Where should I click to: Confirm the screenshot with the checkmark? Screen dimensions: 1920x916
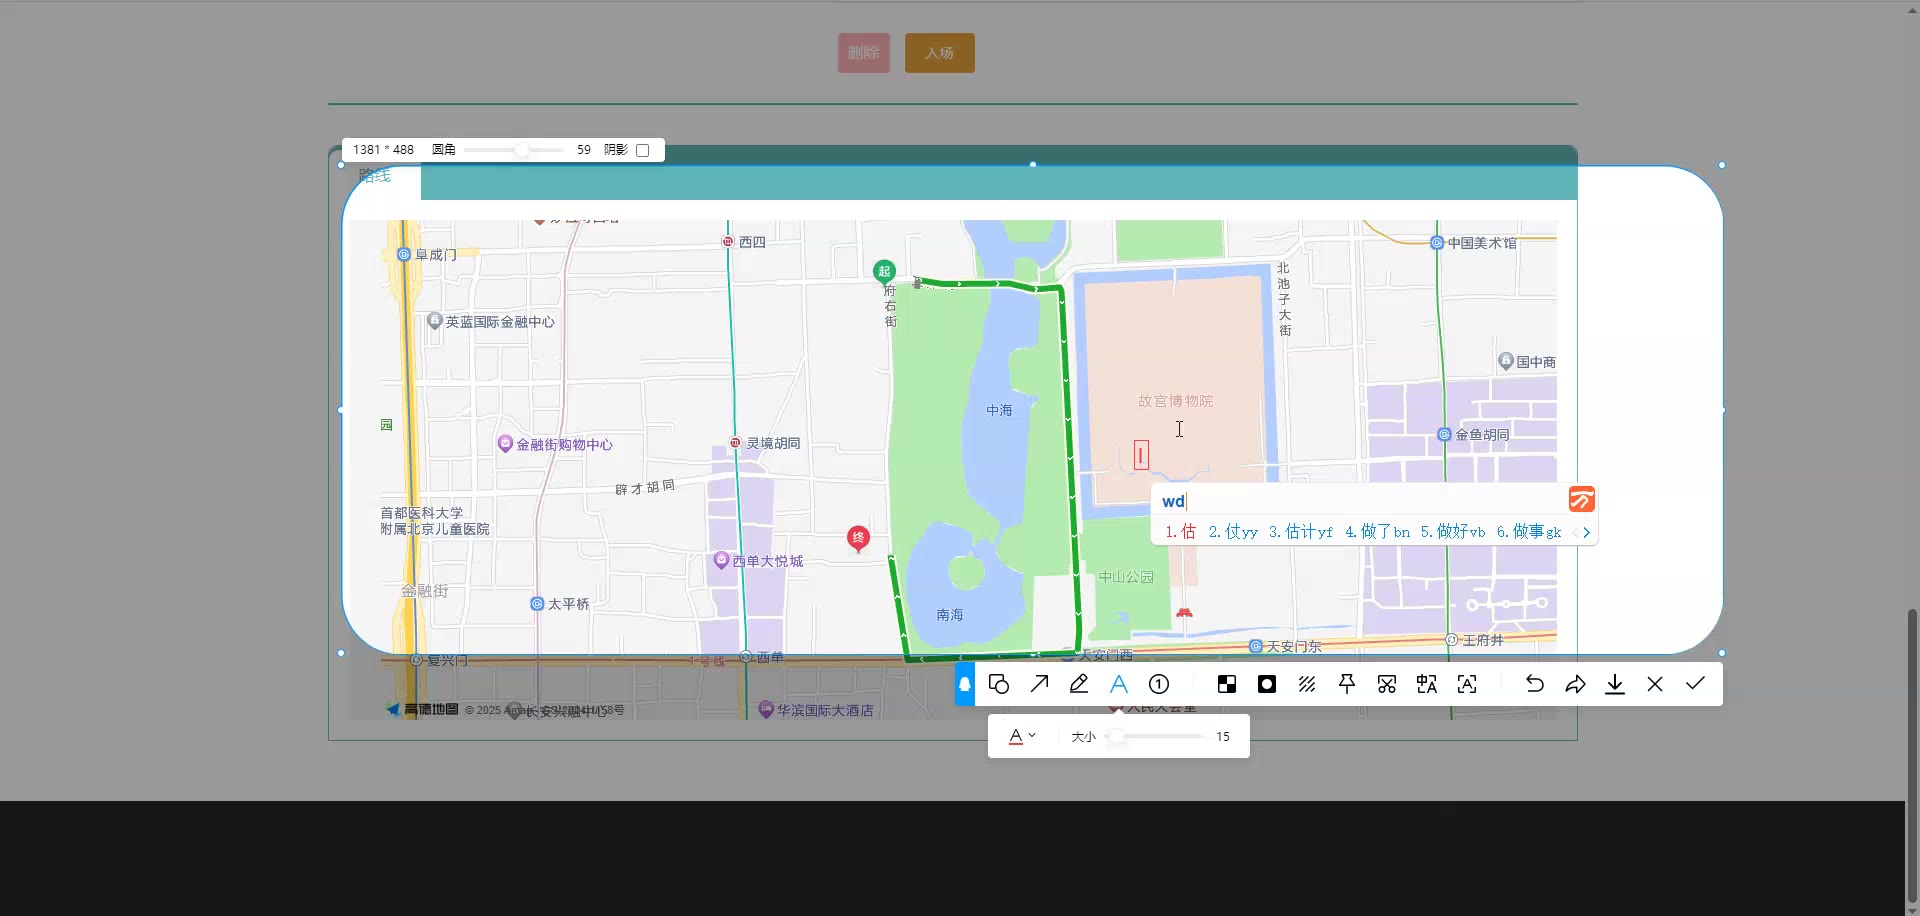click(1695, 684)
